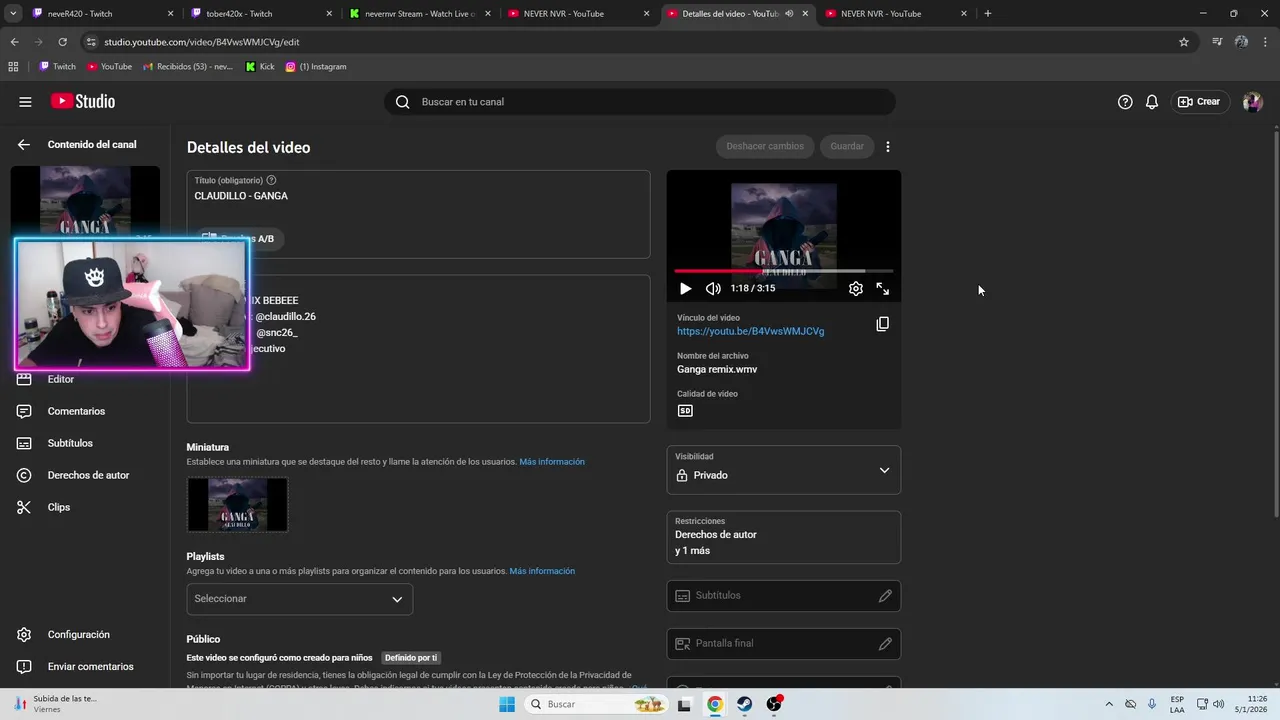The width and height of the screenshot is (1280, 720).
Task: Open the Playlists Seleccionar dropdown
Action: click(299, 599)
